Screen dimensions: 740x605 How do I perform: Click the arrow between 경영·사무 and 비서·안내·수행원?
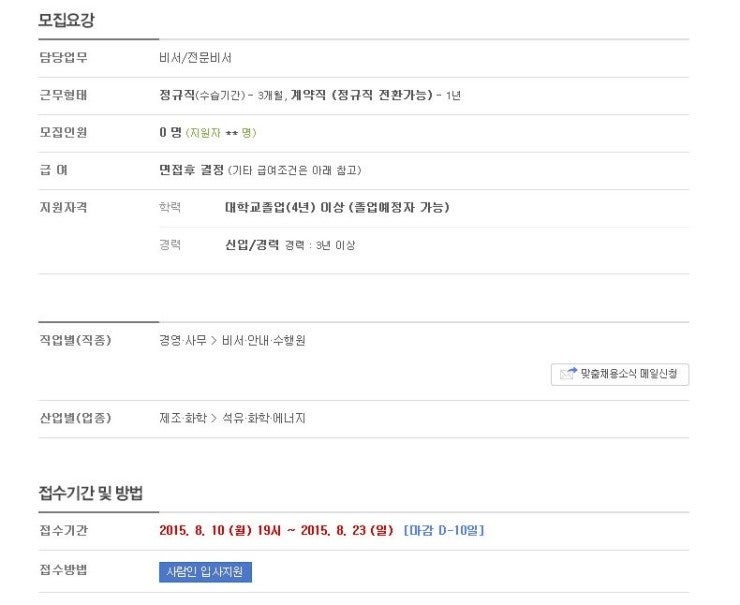click(214, 340)
